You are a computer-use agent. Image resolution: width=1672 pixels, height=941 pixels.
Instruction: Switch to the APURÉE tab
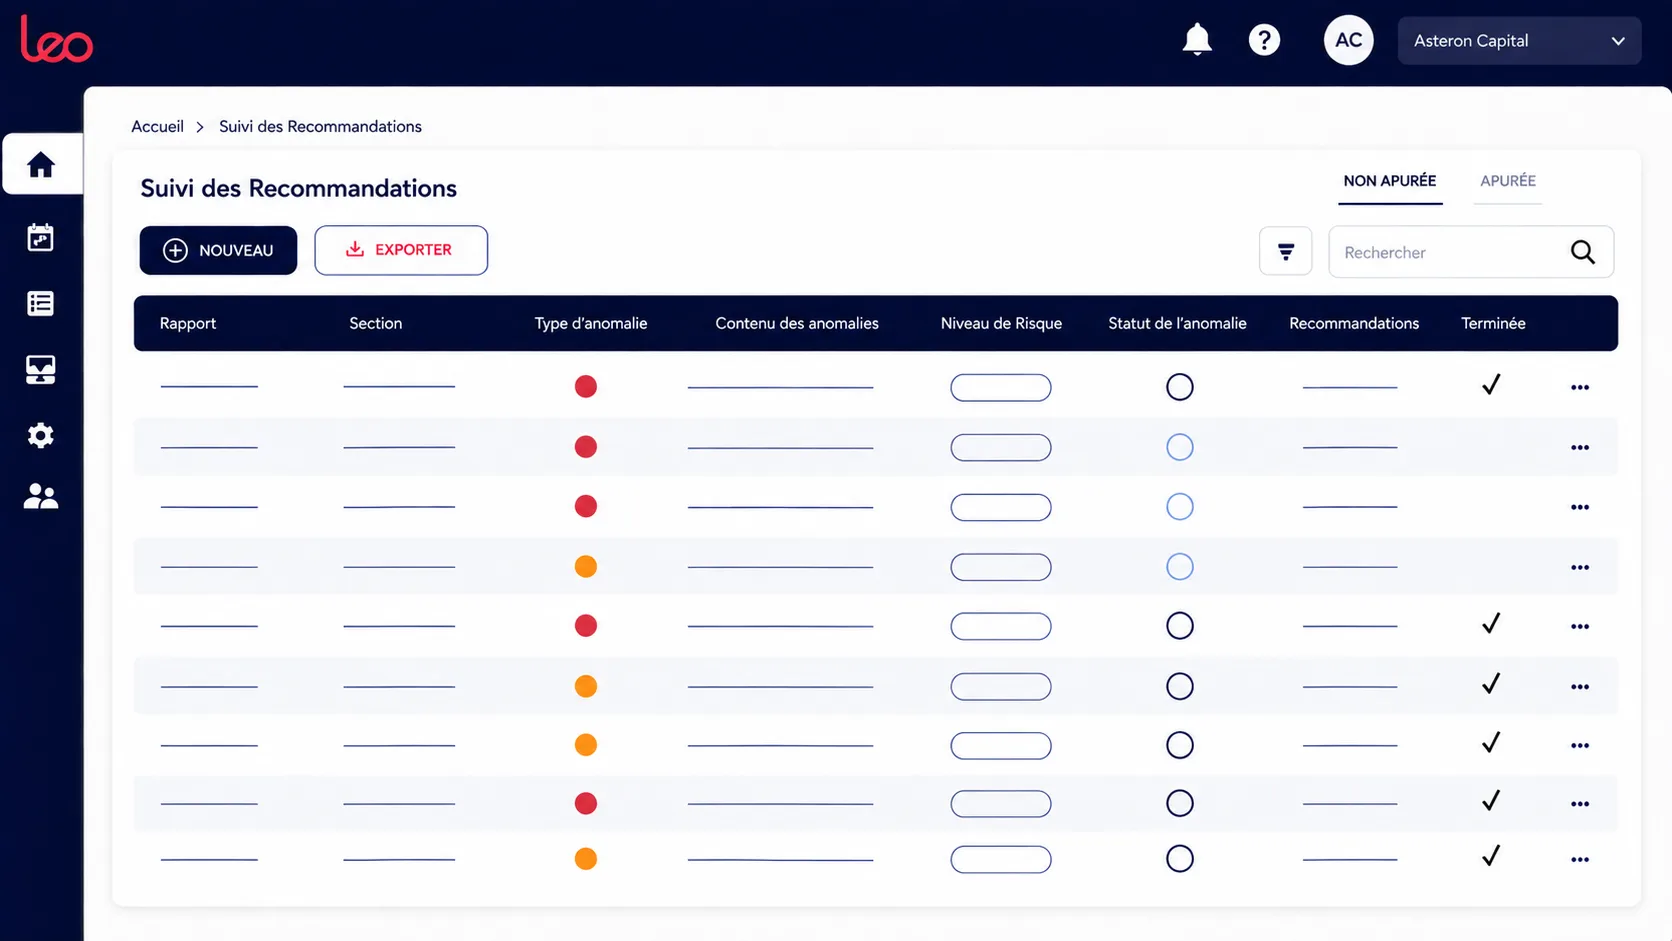(x=1508, y=181)
